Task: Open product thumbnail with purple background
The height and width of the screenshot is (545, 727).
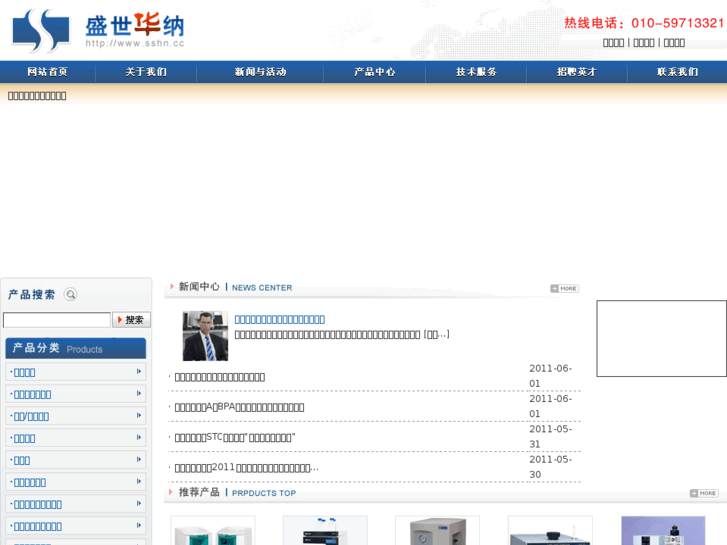Action: click(x=663, y=530)
